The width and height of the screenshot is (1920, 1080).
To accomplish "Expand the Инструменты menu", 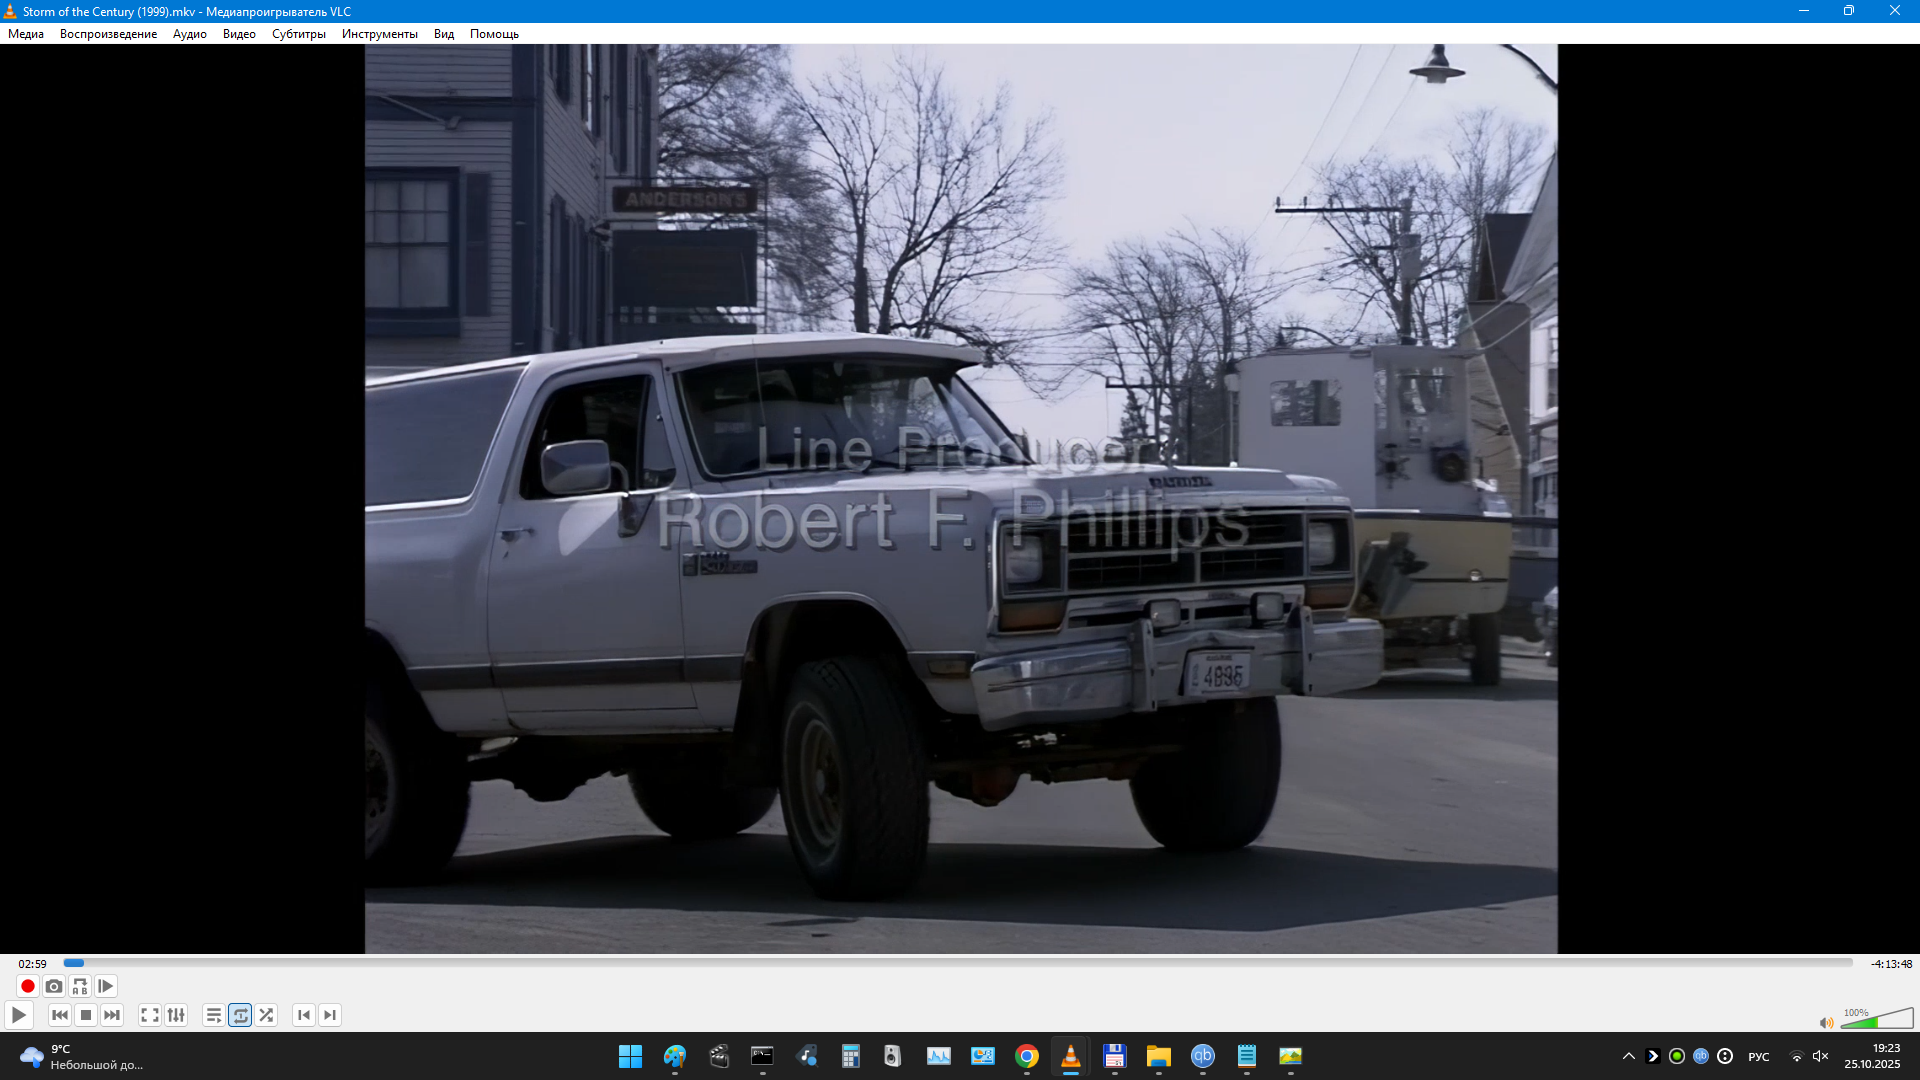I will click(x=379, y=34).
